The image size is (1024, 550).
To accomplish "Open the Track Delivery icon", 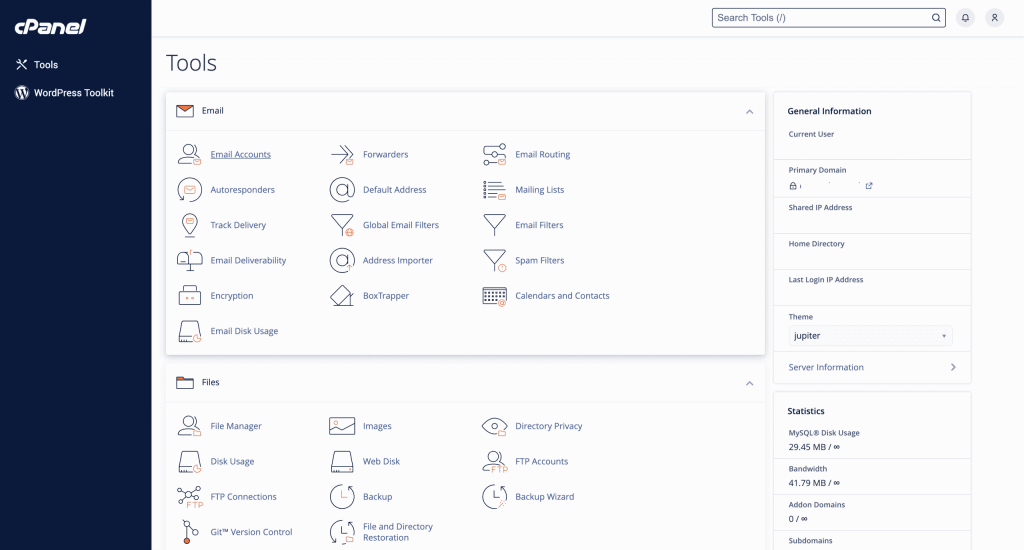I will point(189,225).
